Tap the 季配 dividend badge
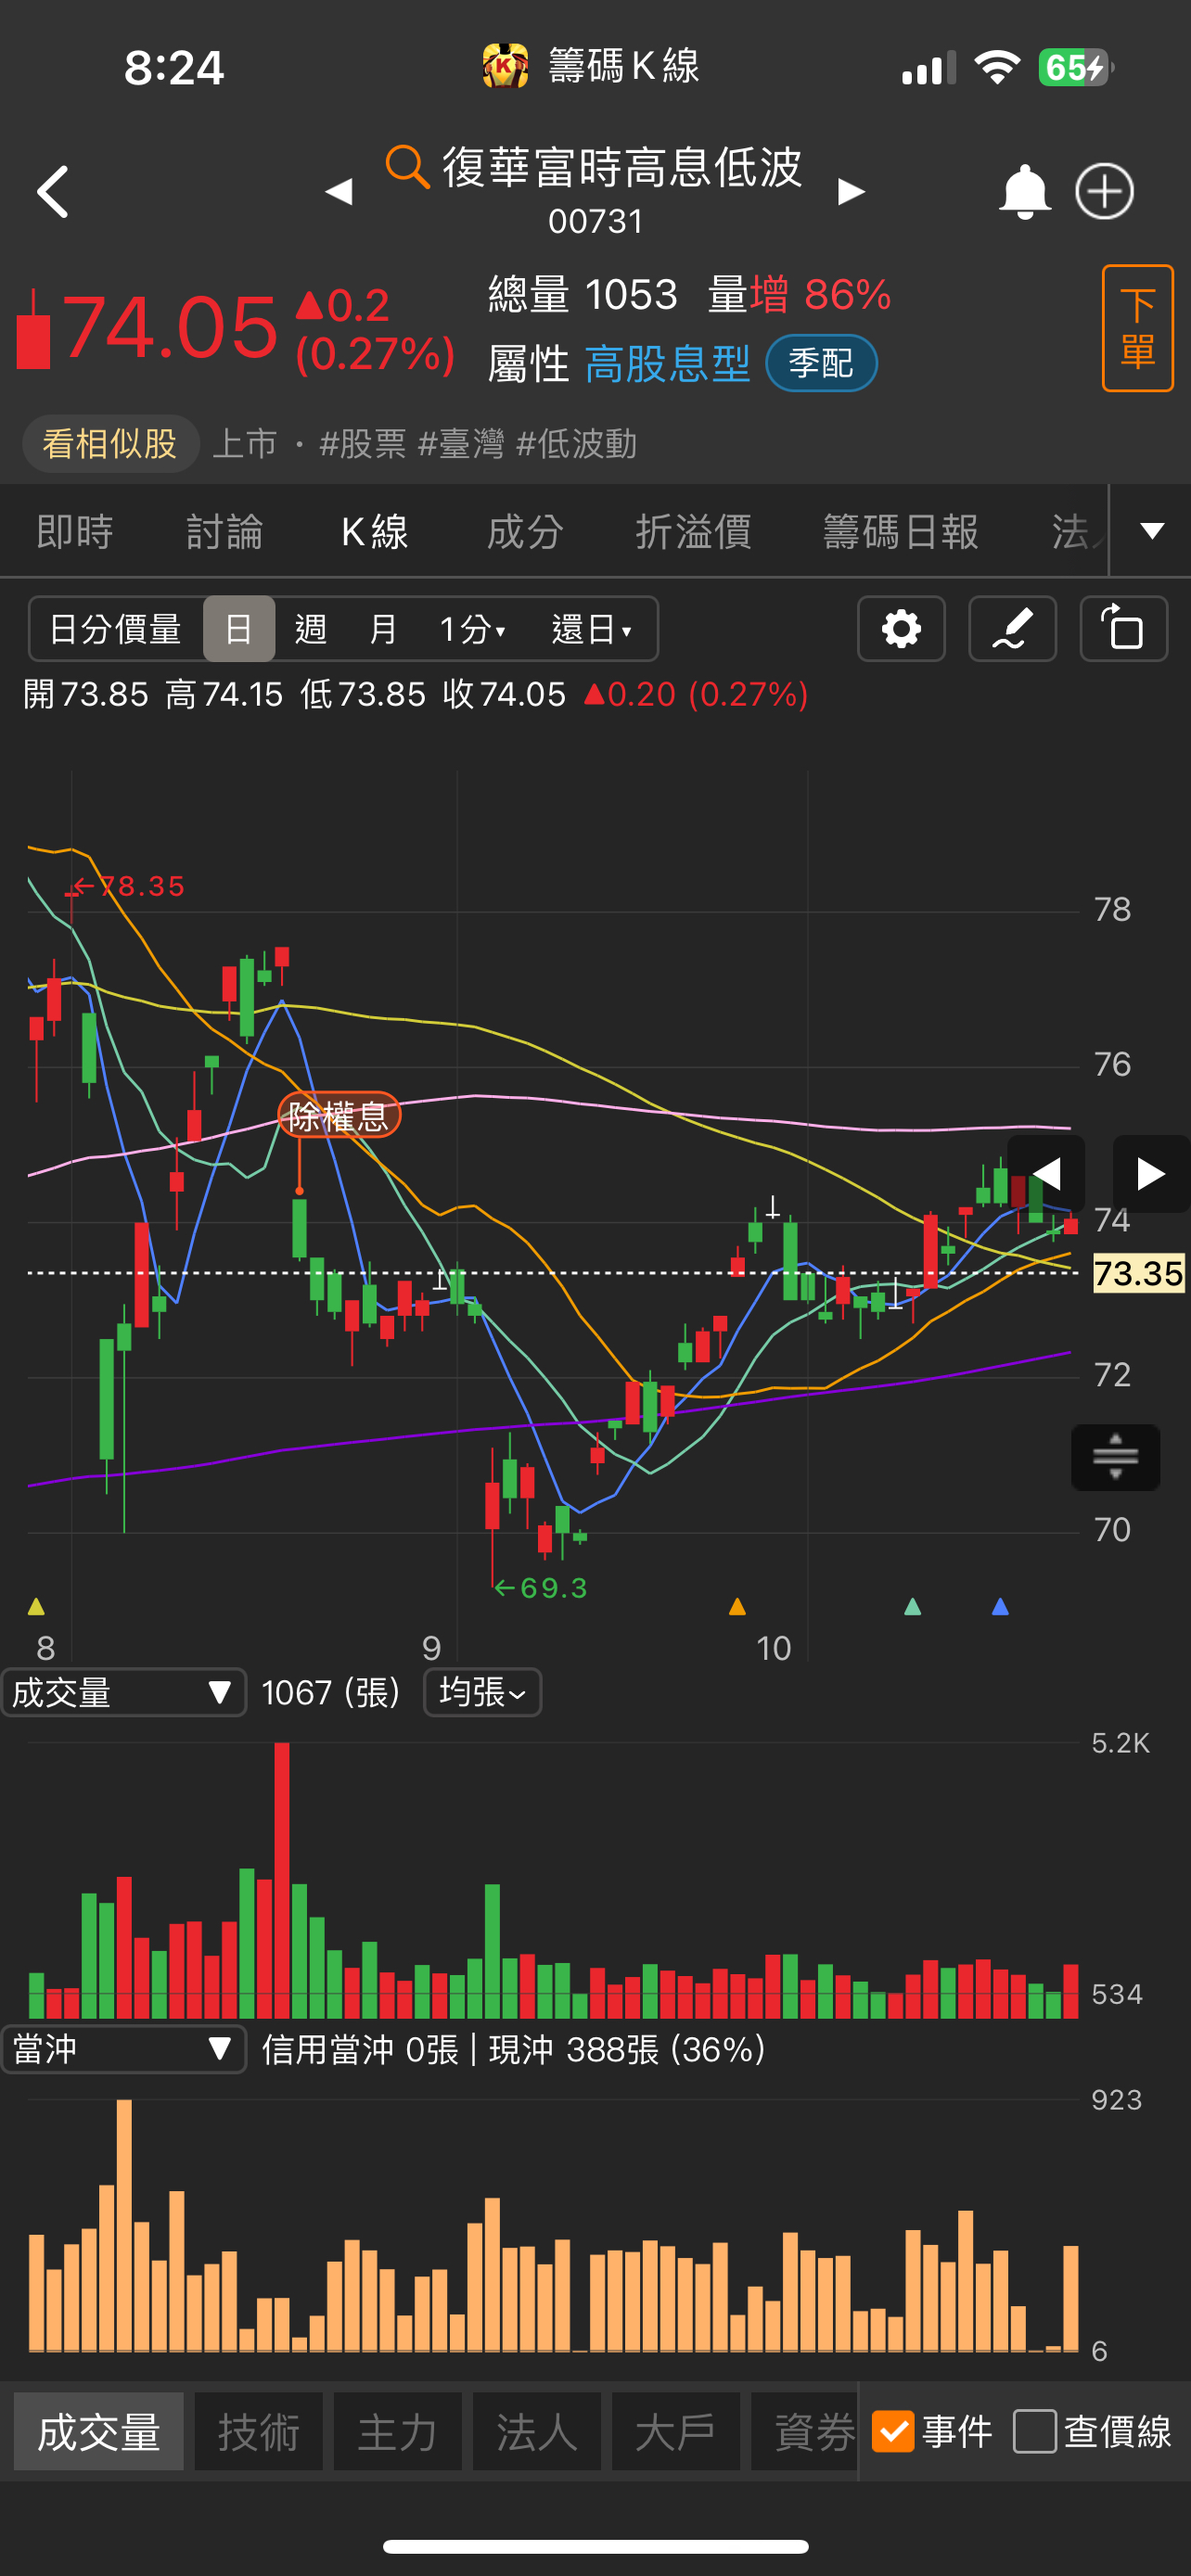Screen dimensions: 1191x2576 pos(821,362)
